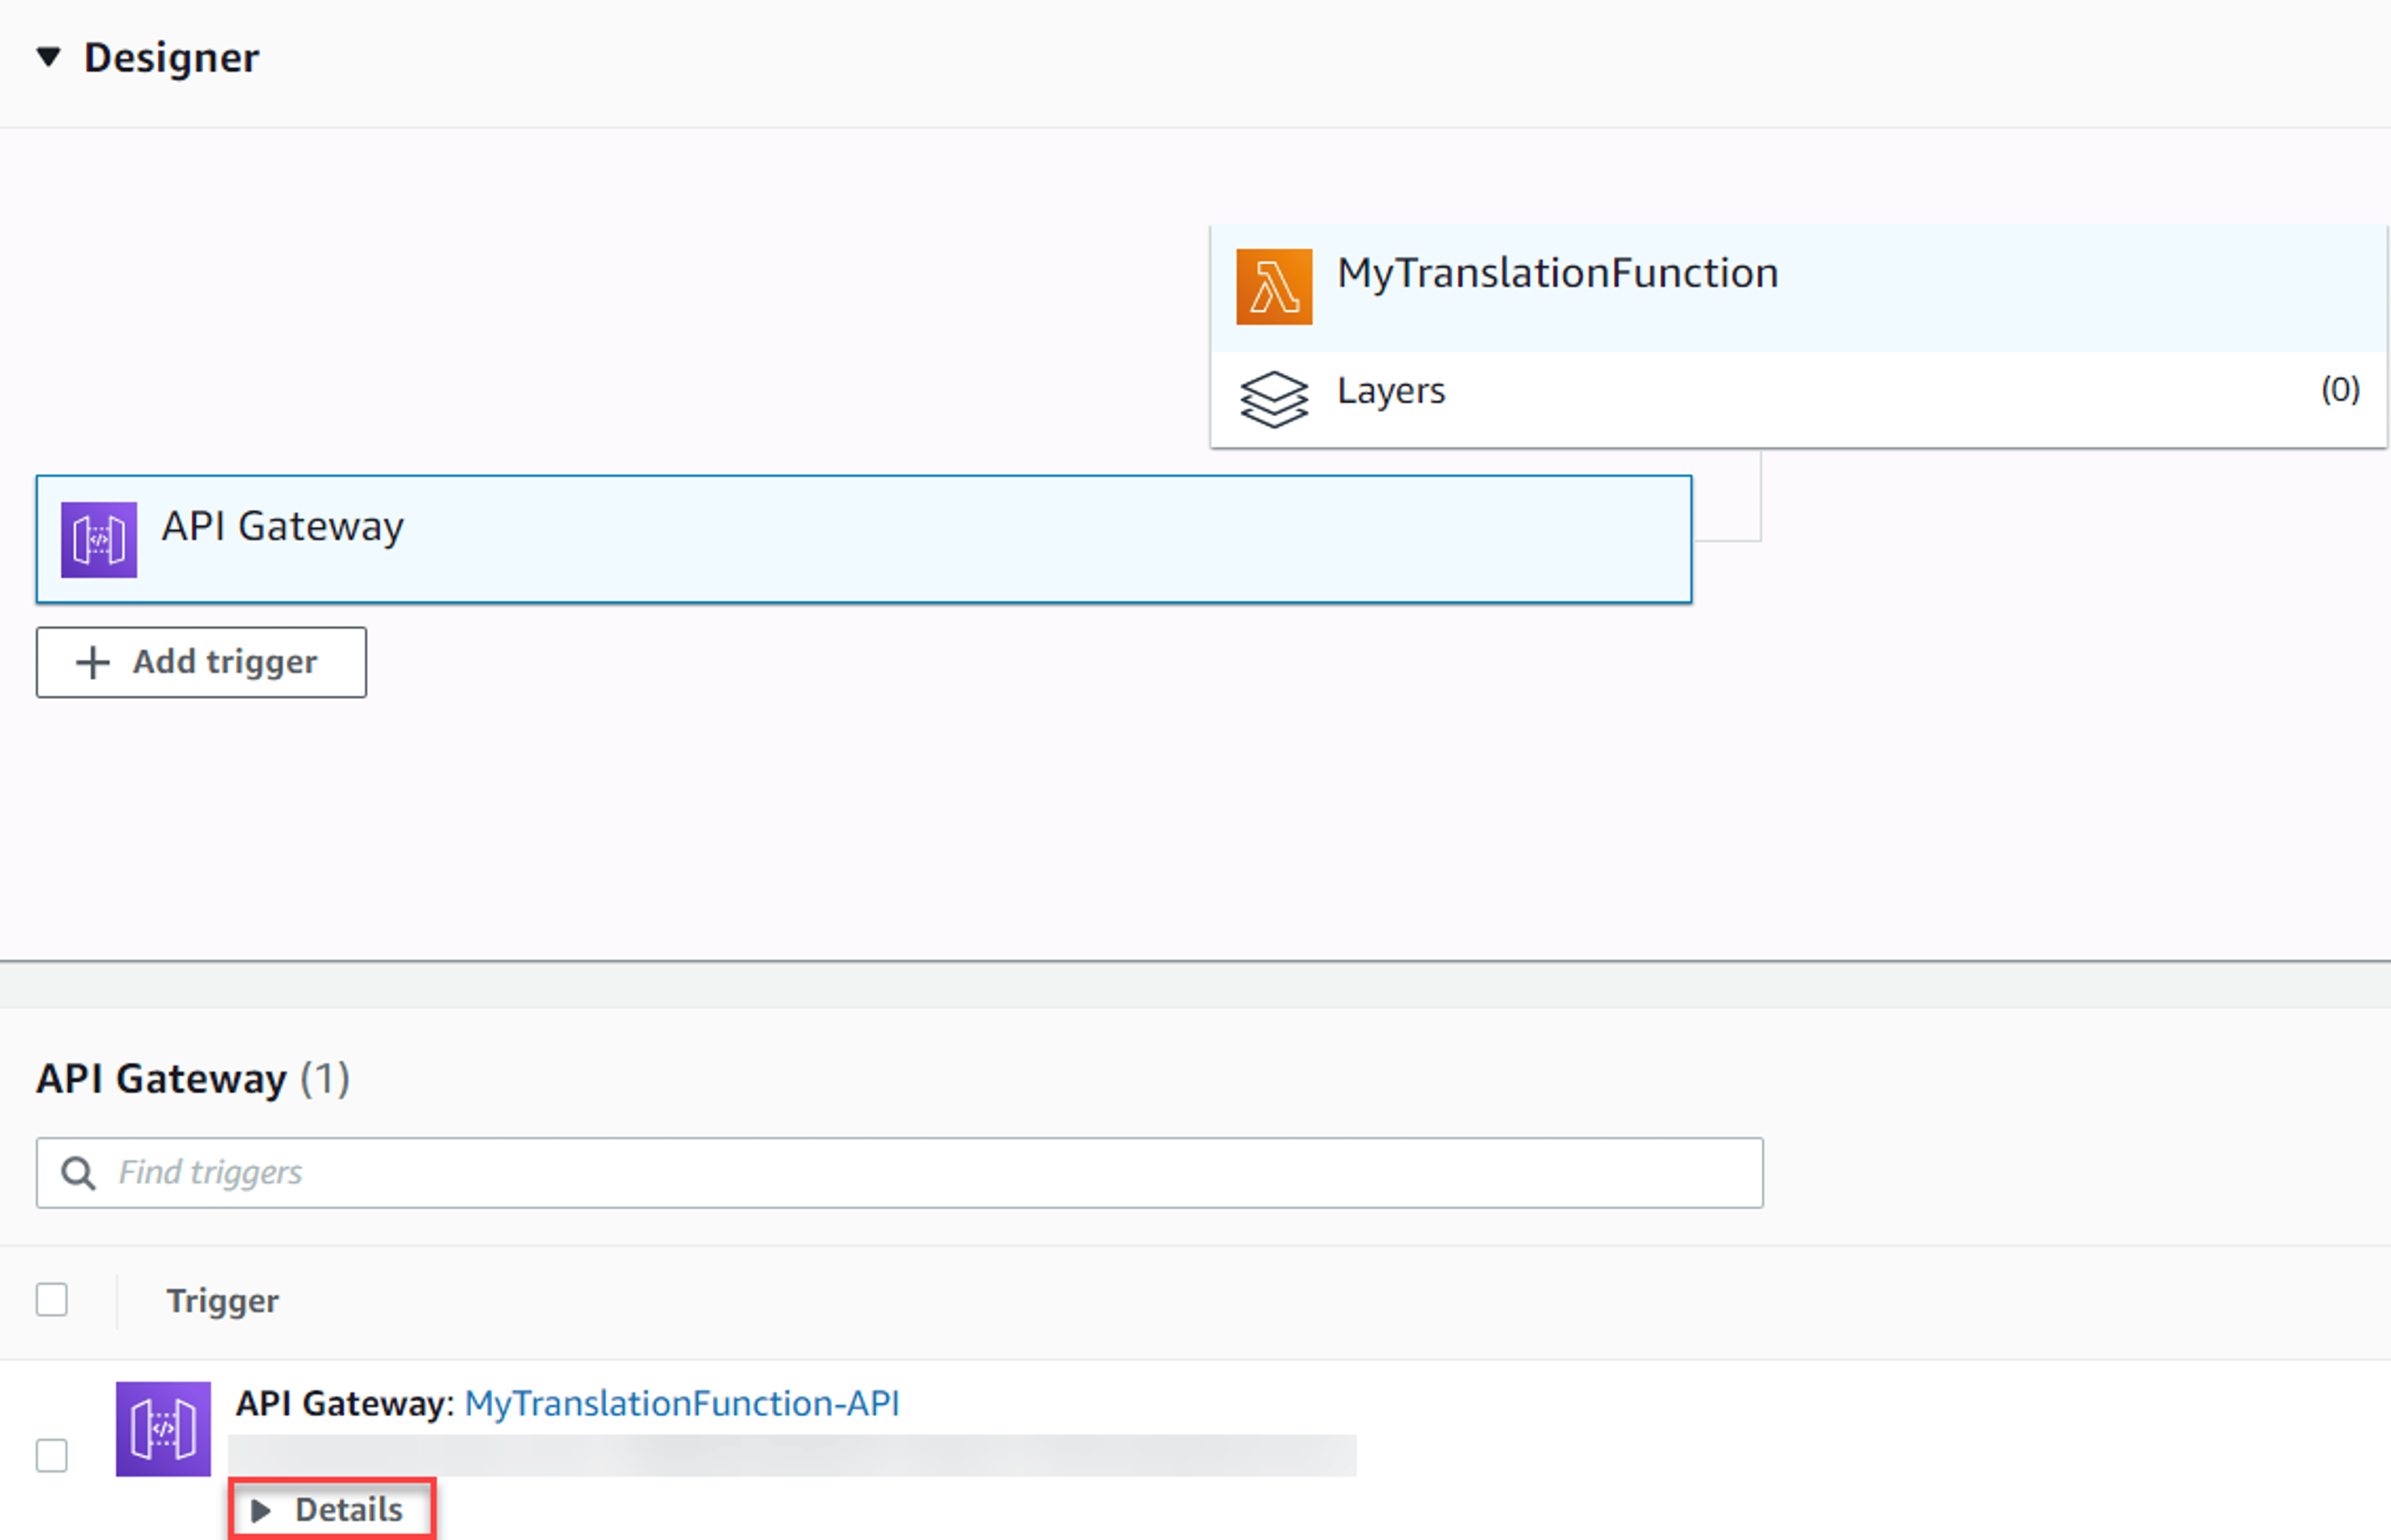The image size is (2391, 1540).
Task: Click the Layers stack icon
Action: (1274, 399)
